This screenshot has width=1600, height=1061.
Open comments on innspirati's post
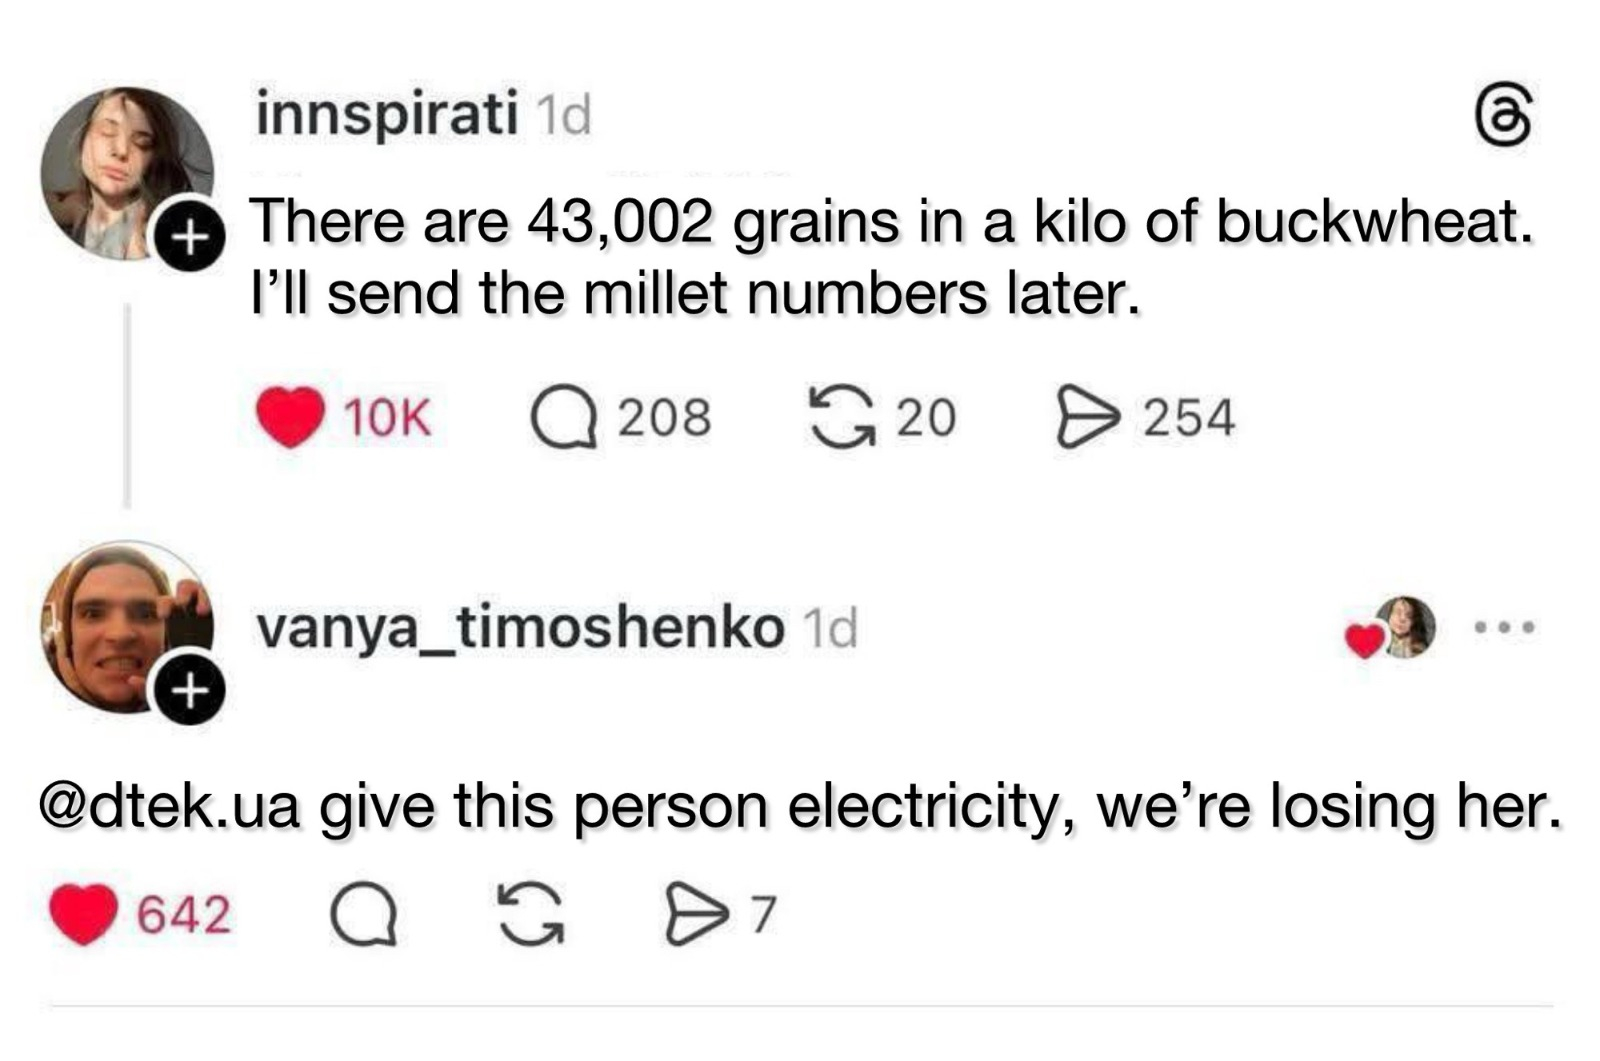[564, 417]
